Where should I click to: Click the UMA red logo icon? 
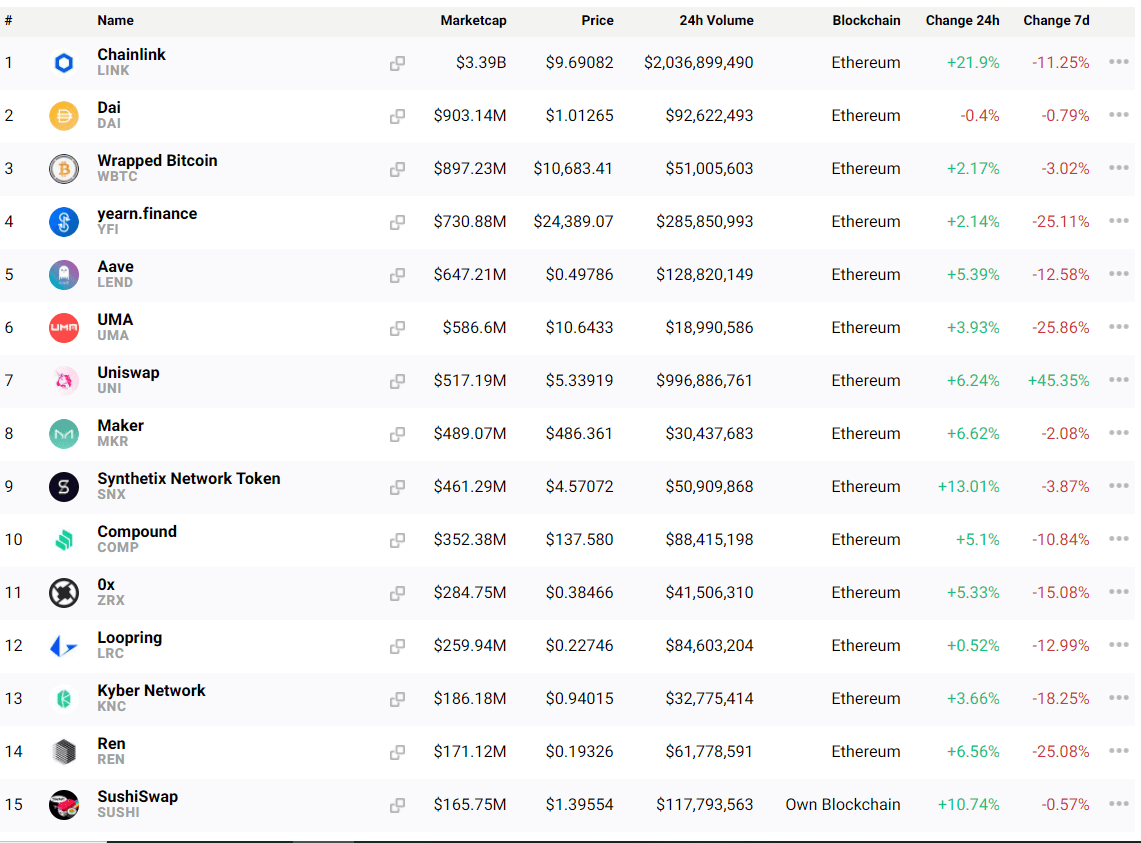(64, 328)
